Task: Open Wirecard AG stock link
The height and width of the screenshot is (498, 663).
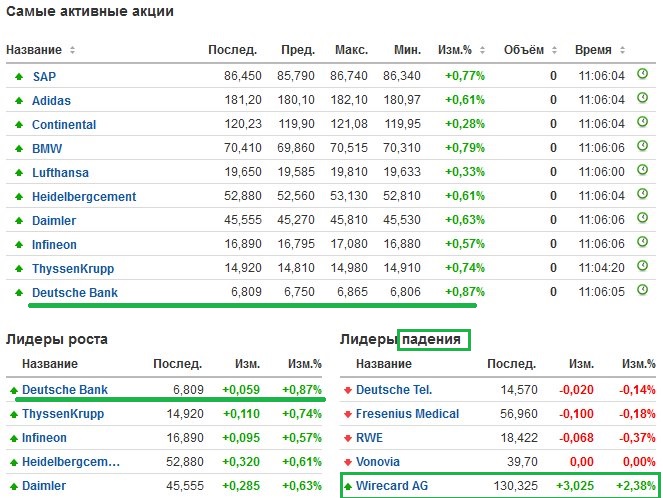Action: coord(392,486)
